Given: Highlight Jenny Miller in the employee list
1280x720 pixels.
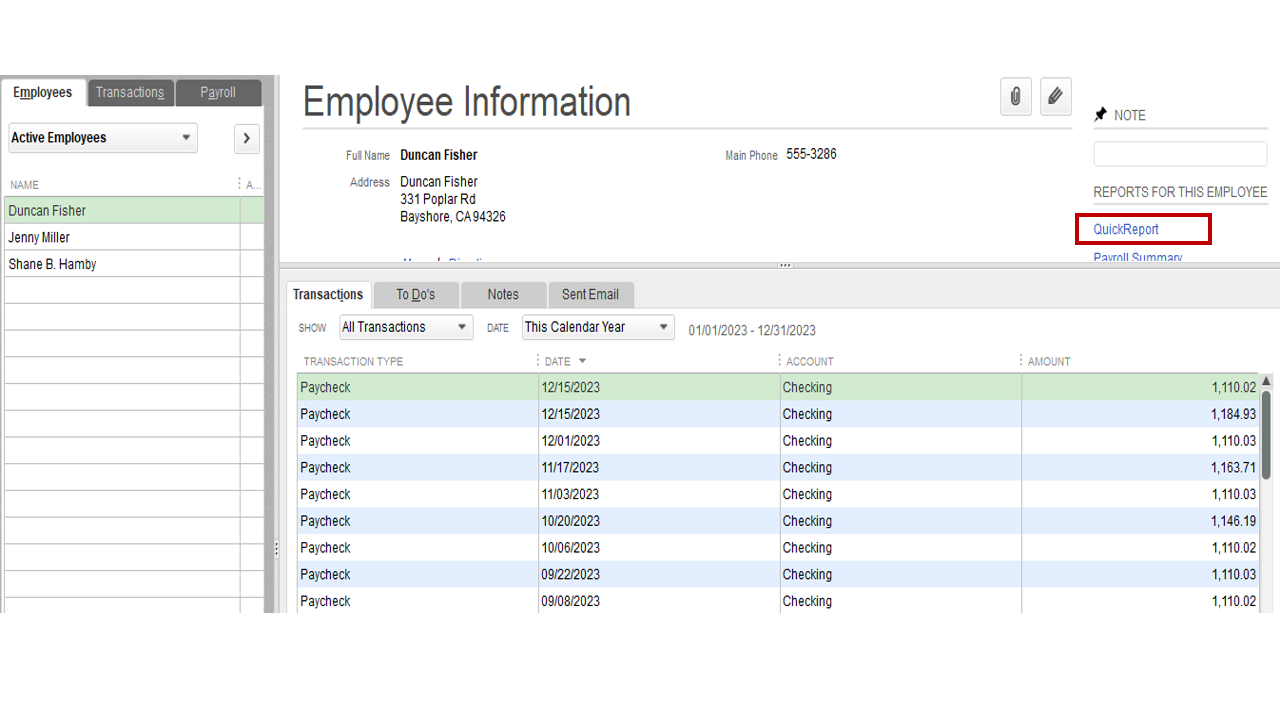Looking at the screenshot, I should (38, 237).
